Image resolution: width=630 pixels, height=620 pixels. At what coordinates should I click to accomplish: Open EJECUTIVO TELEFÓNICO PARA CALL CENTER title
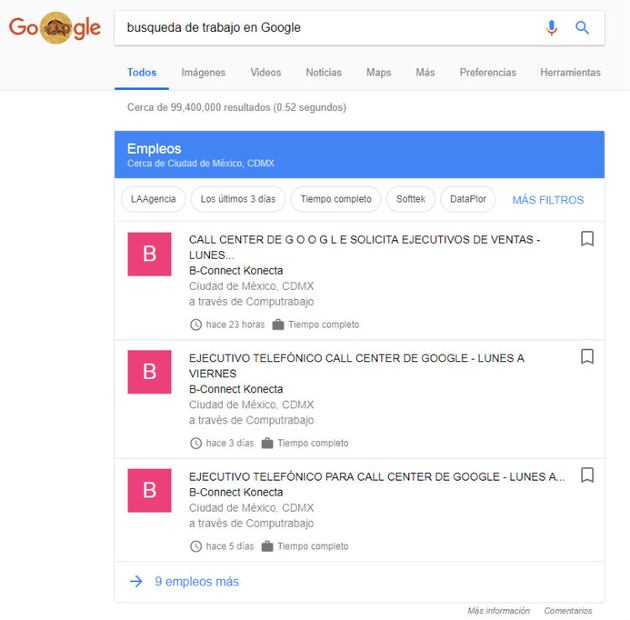click(377, 477)
